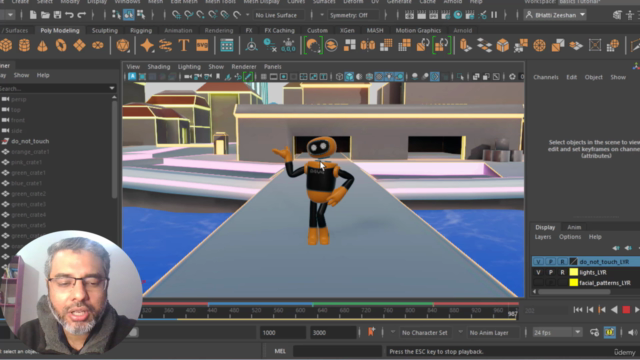
Task: Click the play backwards triangle button
Action: coord(614,310)
